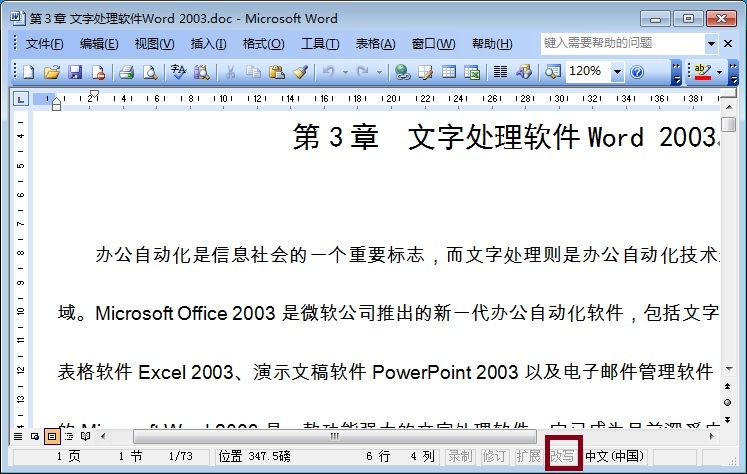Open the zoom 120% dropdown

617,72
